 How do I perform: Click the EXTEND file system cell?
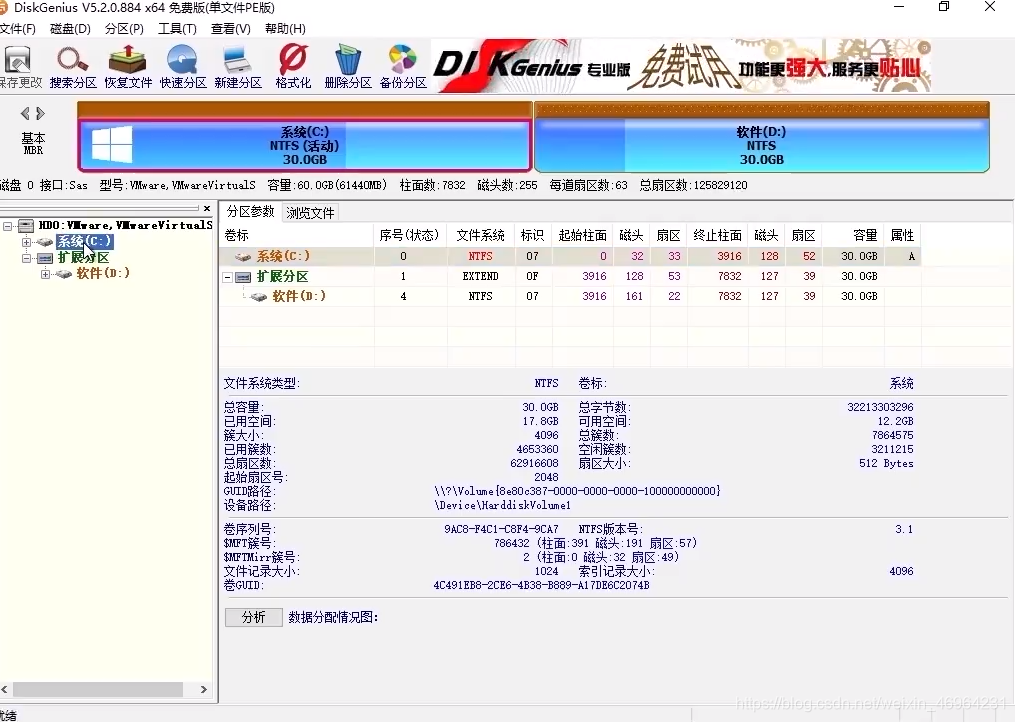[480, 276]
